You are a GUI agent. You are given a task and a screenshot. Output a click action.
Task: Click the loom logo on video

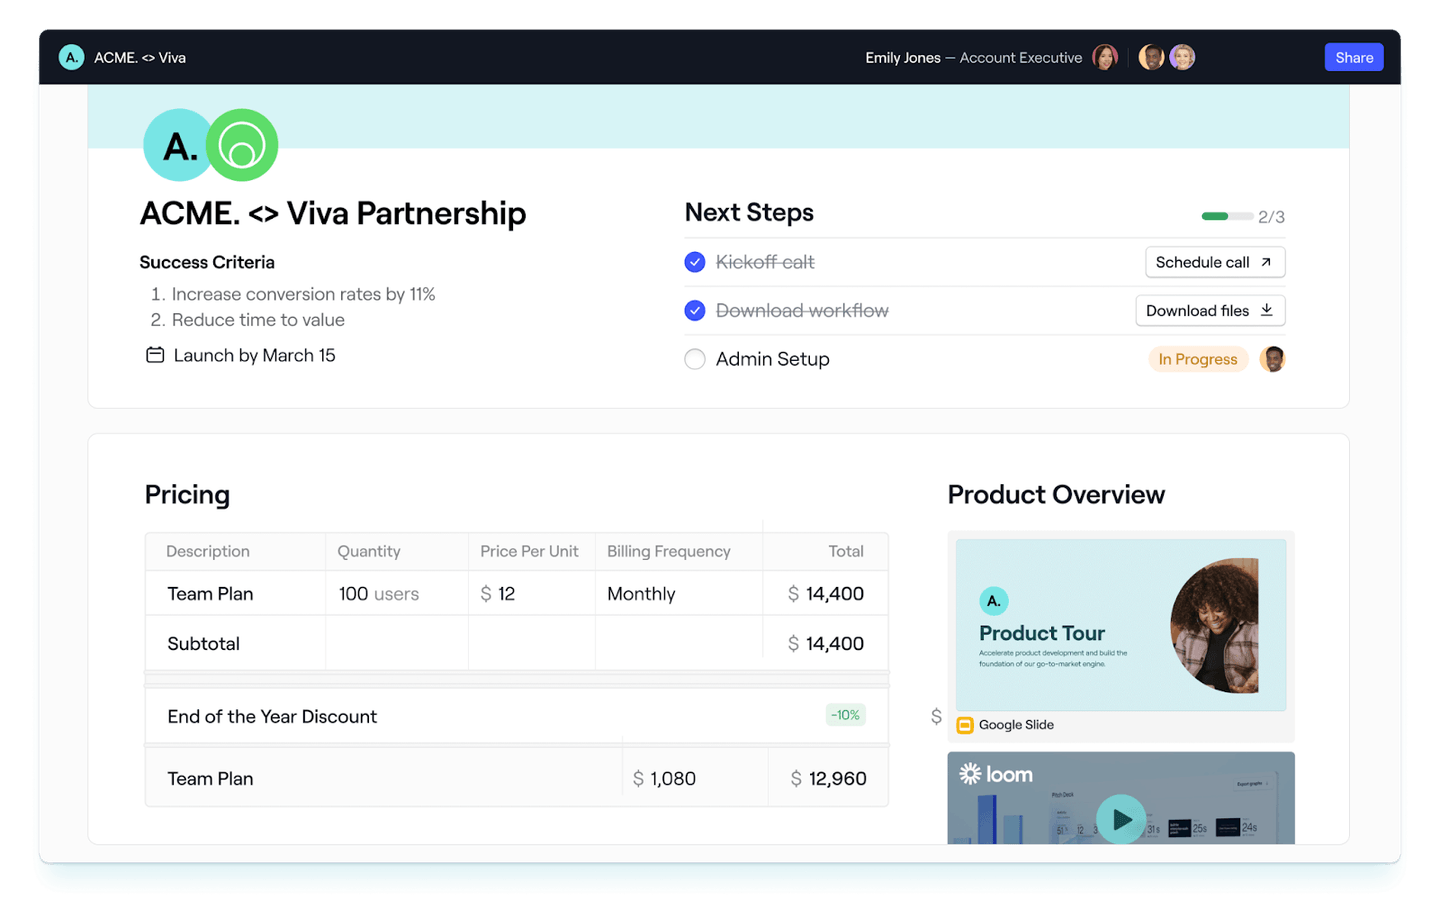(996, 774)
